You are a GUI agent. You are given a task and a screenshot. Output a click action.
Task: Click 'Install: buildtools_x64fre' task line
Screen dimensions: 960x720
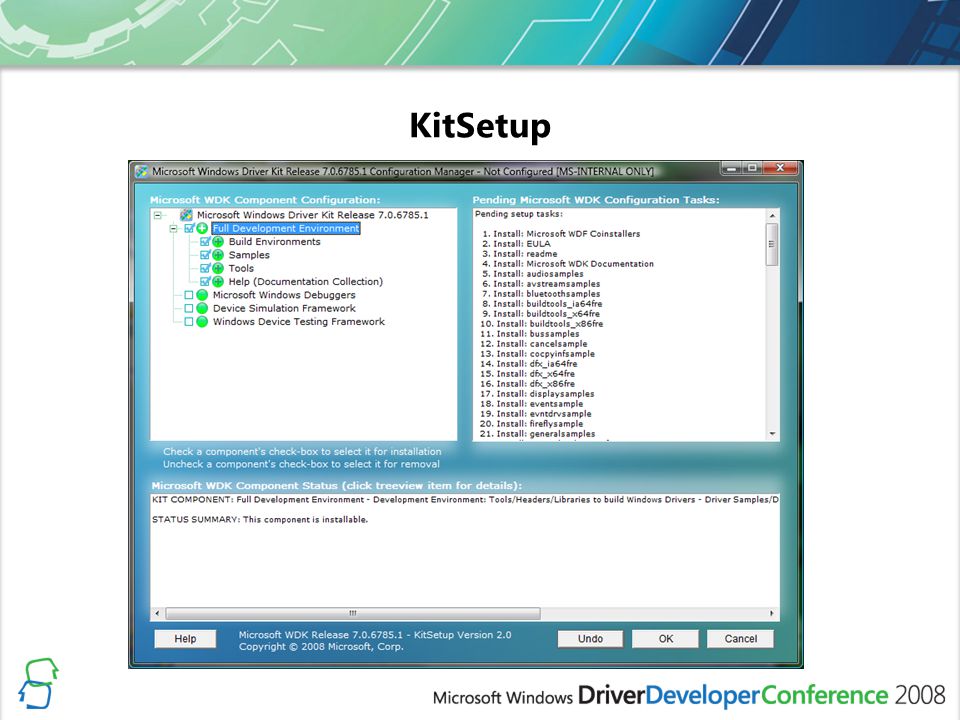coord(541,313)
